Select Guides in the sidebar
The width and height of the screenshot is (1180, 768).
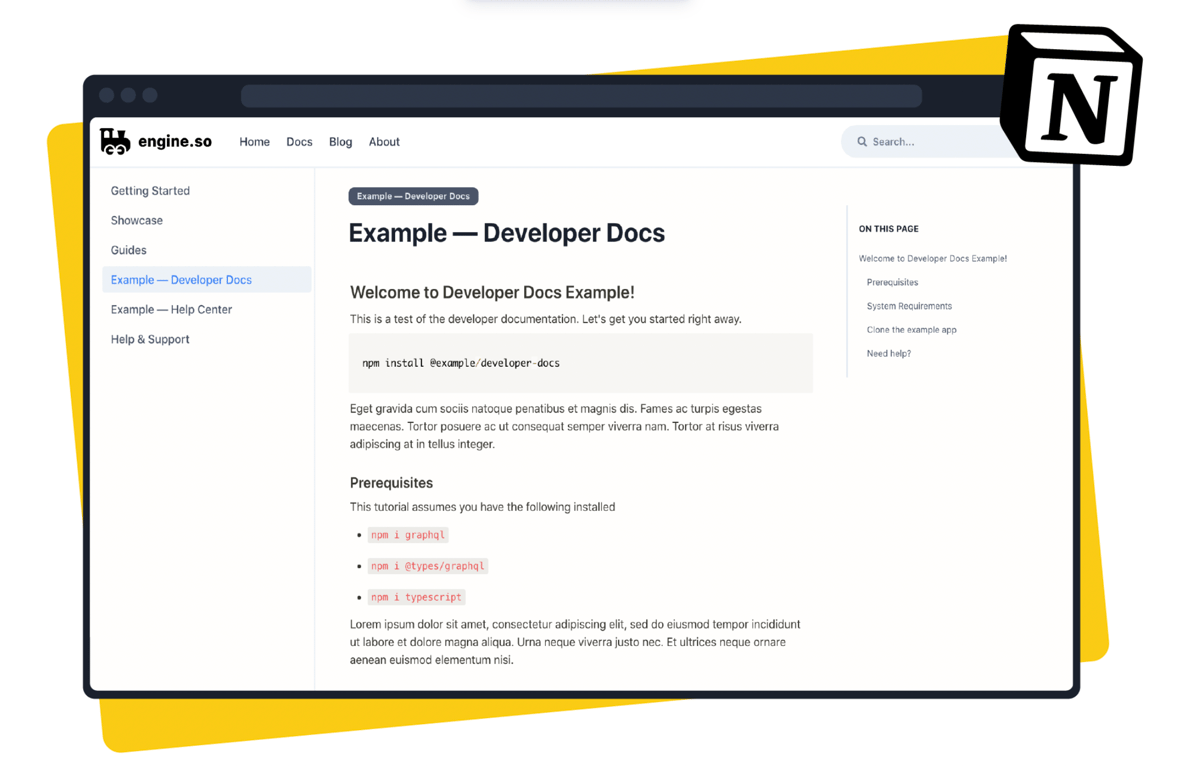click(129, 250)
